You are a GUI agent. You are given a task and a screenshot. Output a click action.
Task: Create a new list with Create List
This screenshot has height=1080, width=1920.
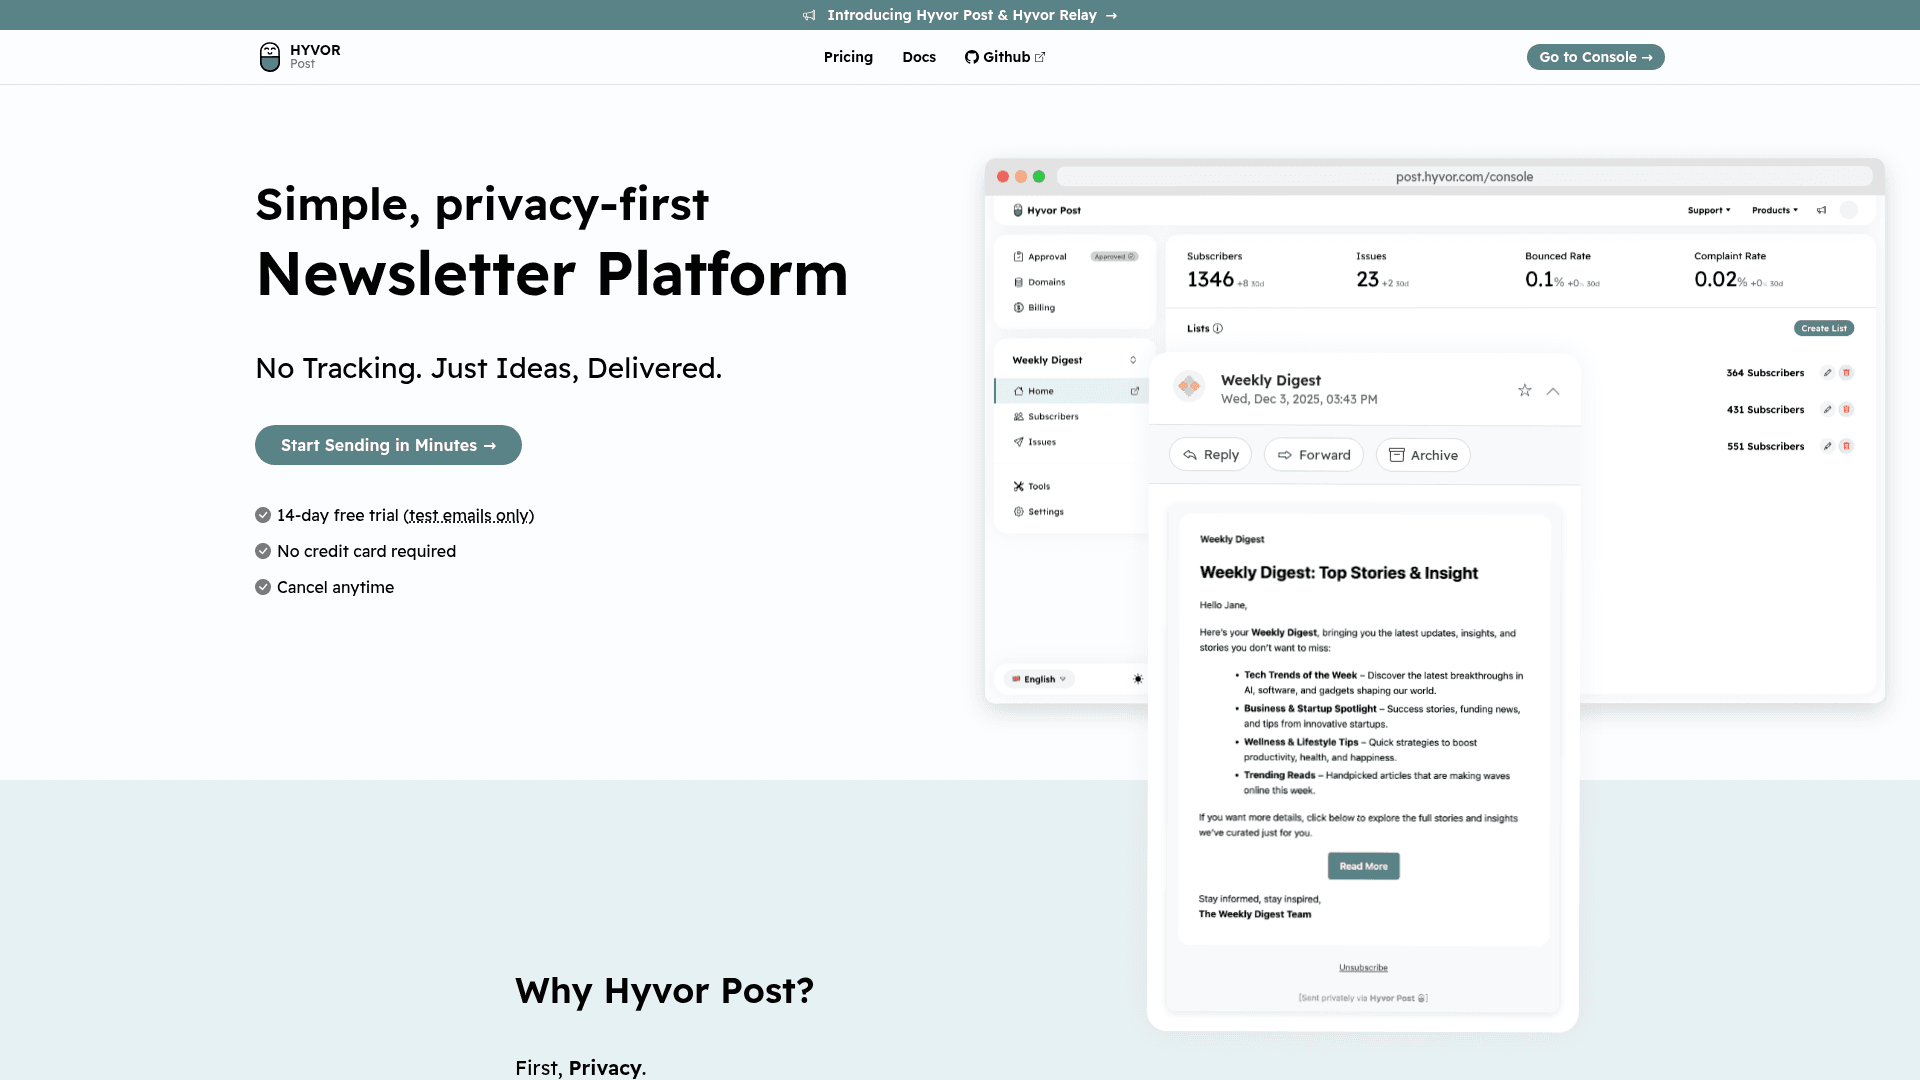click(1824, 328)
